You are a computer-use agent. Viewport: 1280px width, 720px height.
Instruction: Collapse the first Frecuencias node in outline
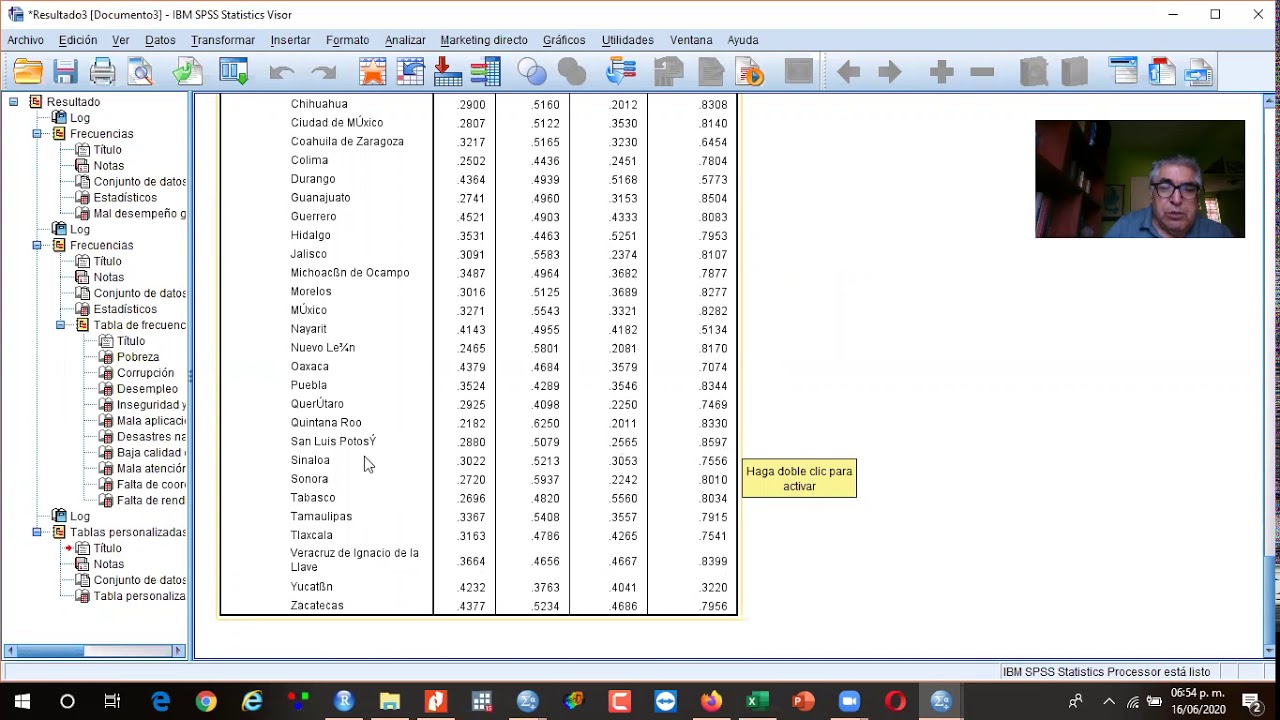37,134
